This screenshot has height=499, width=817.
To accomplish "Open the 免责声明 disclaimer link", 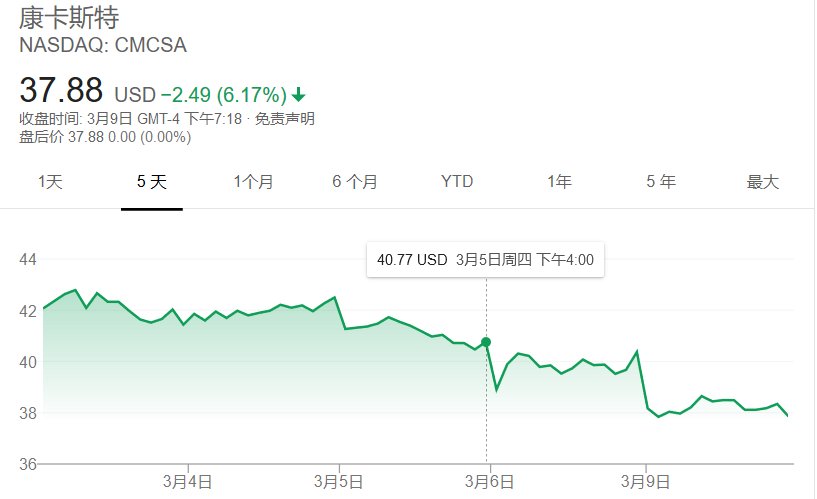I will point(284,119).
